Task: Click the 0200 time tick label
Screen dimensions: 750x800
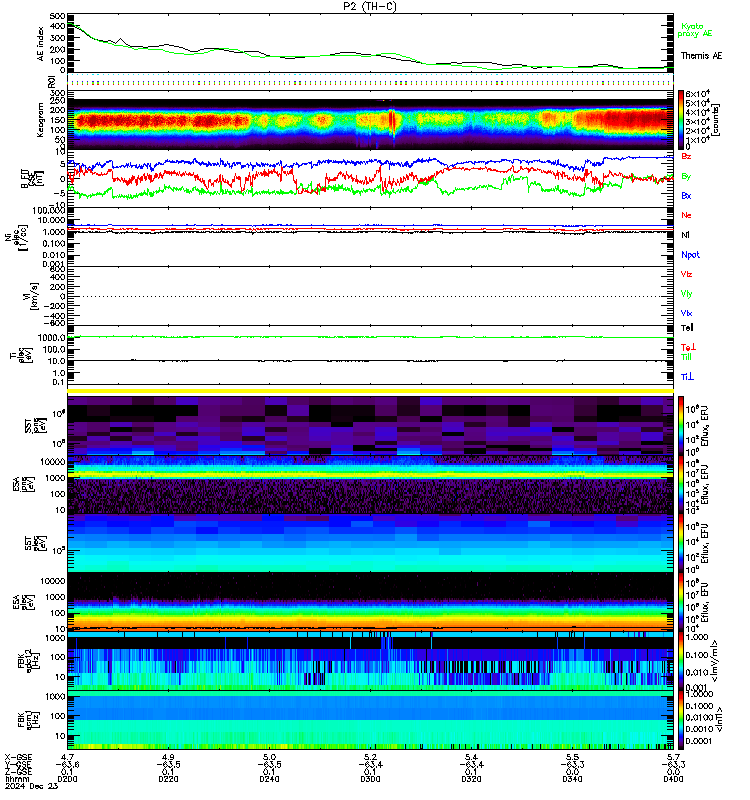Action: (x=67, y=779)
